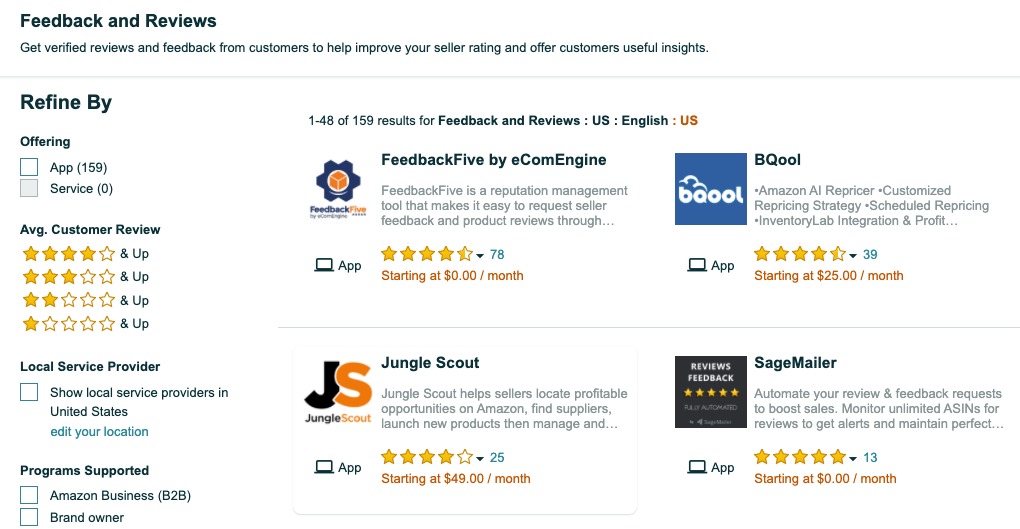Expand FeedbackFive star rating dropdown arrow

[480, 256]
